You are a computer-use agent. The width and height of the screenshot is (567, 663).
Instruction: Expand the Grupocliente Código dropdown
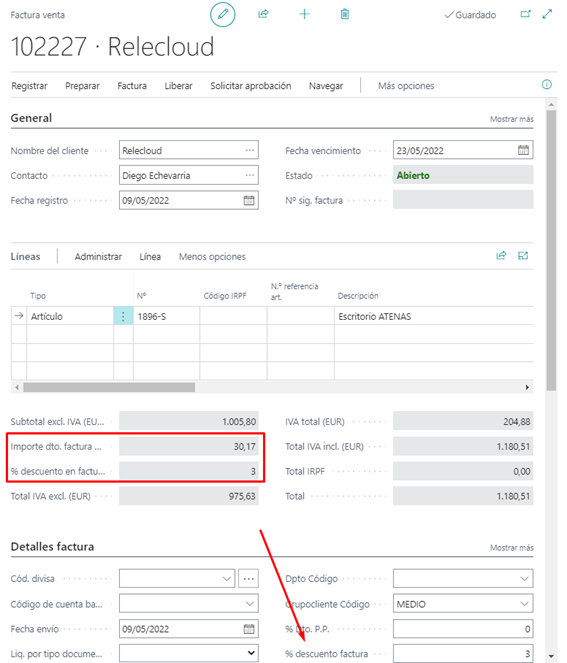[x=524, y=604]
